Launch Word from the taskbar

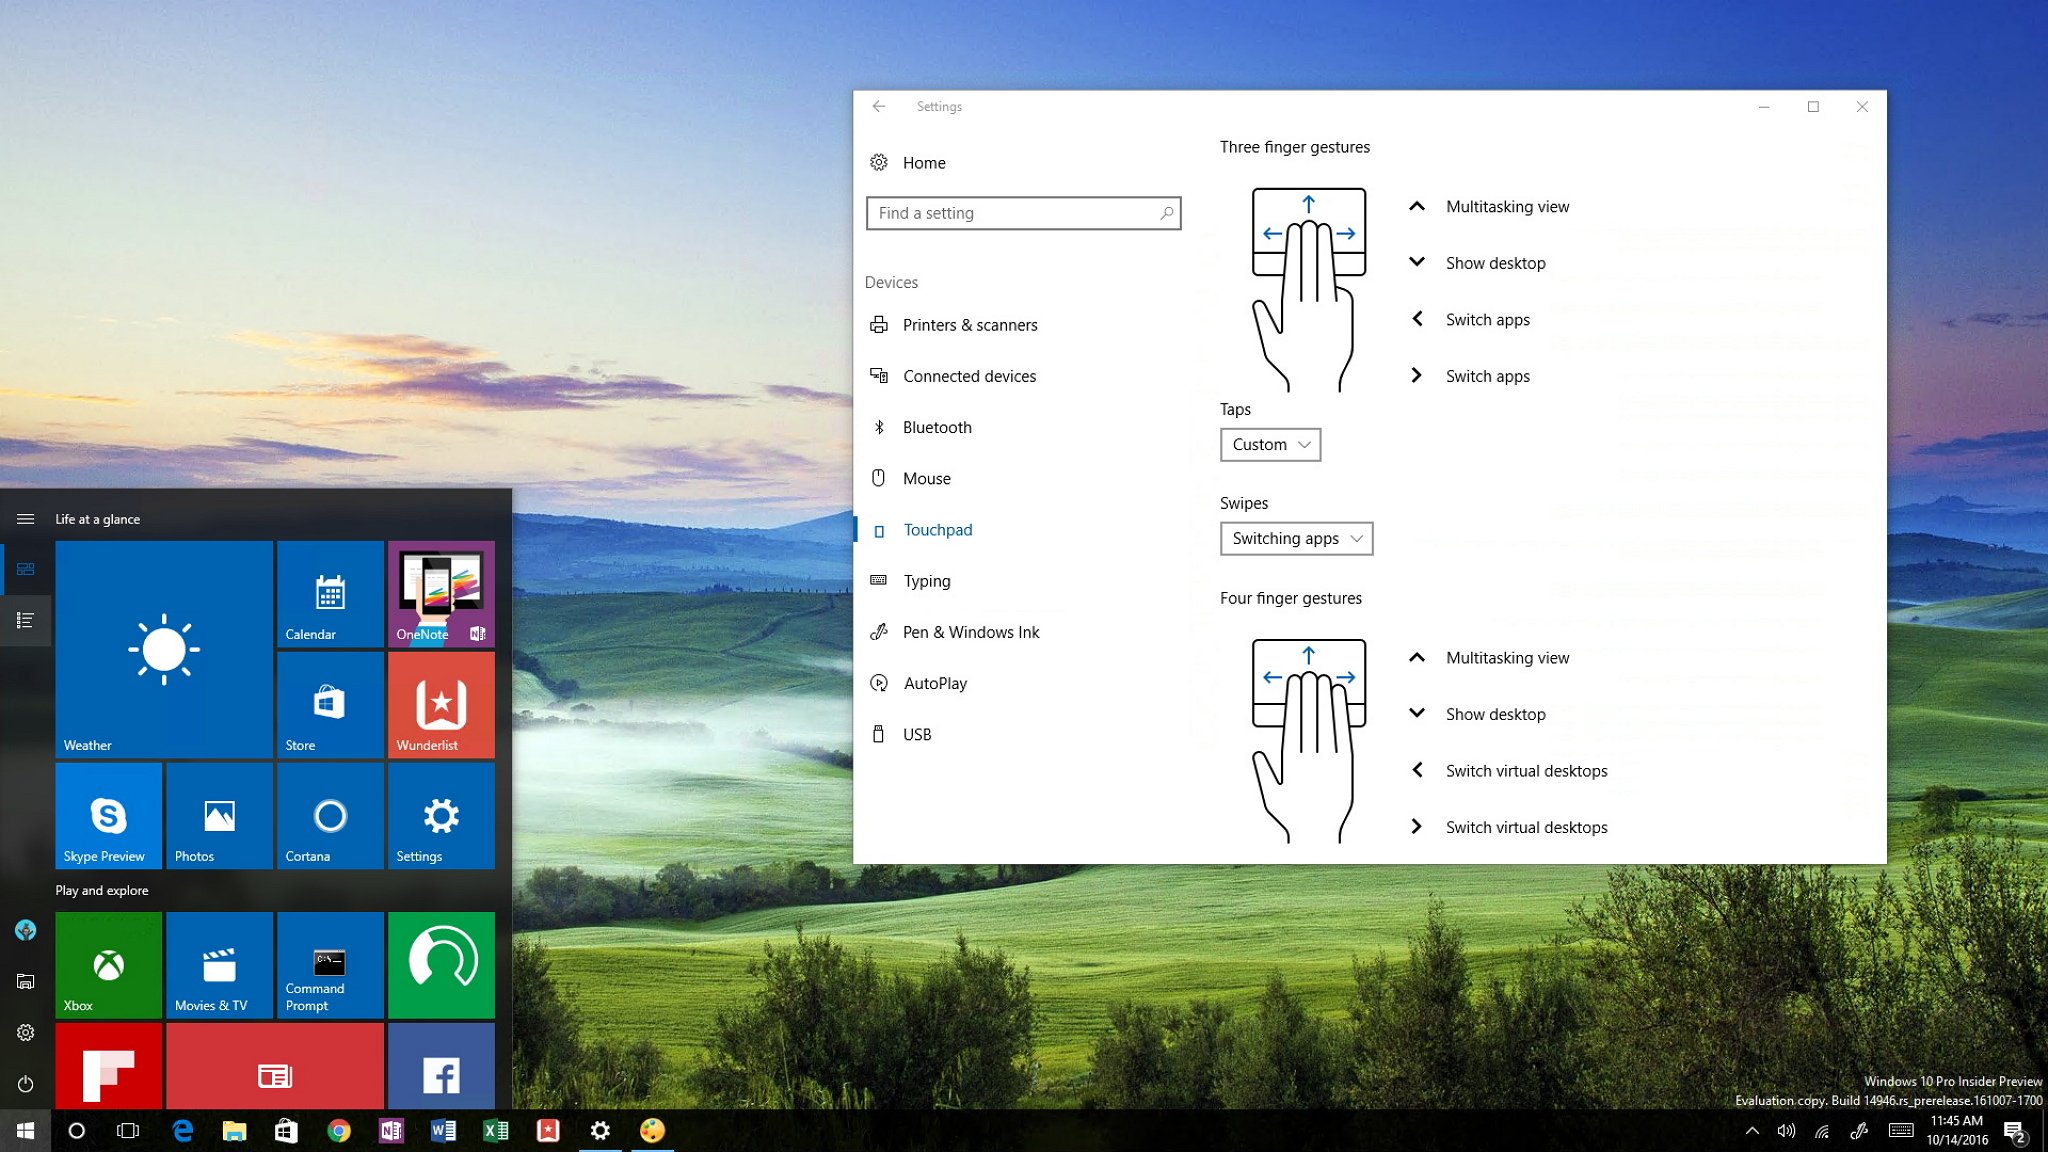click(x=443, y=1131)
